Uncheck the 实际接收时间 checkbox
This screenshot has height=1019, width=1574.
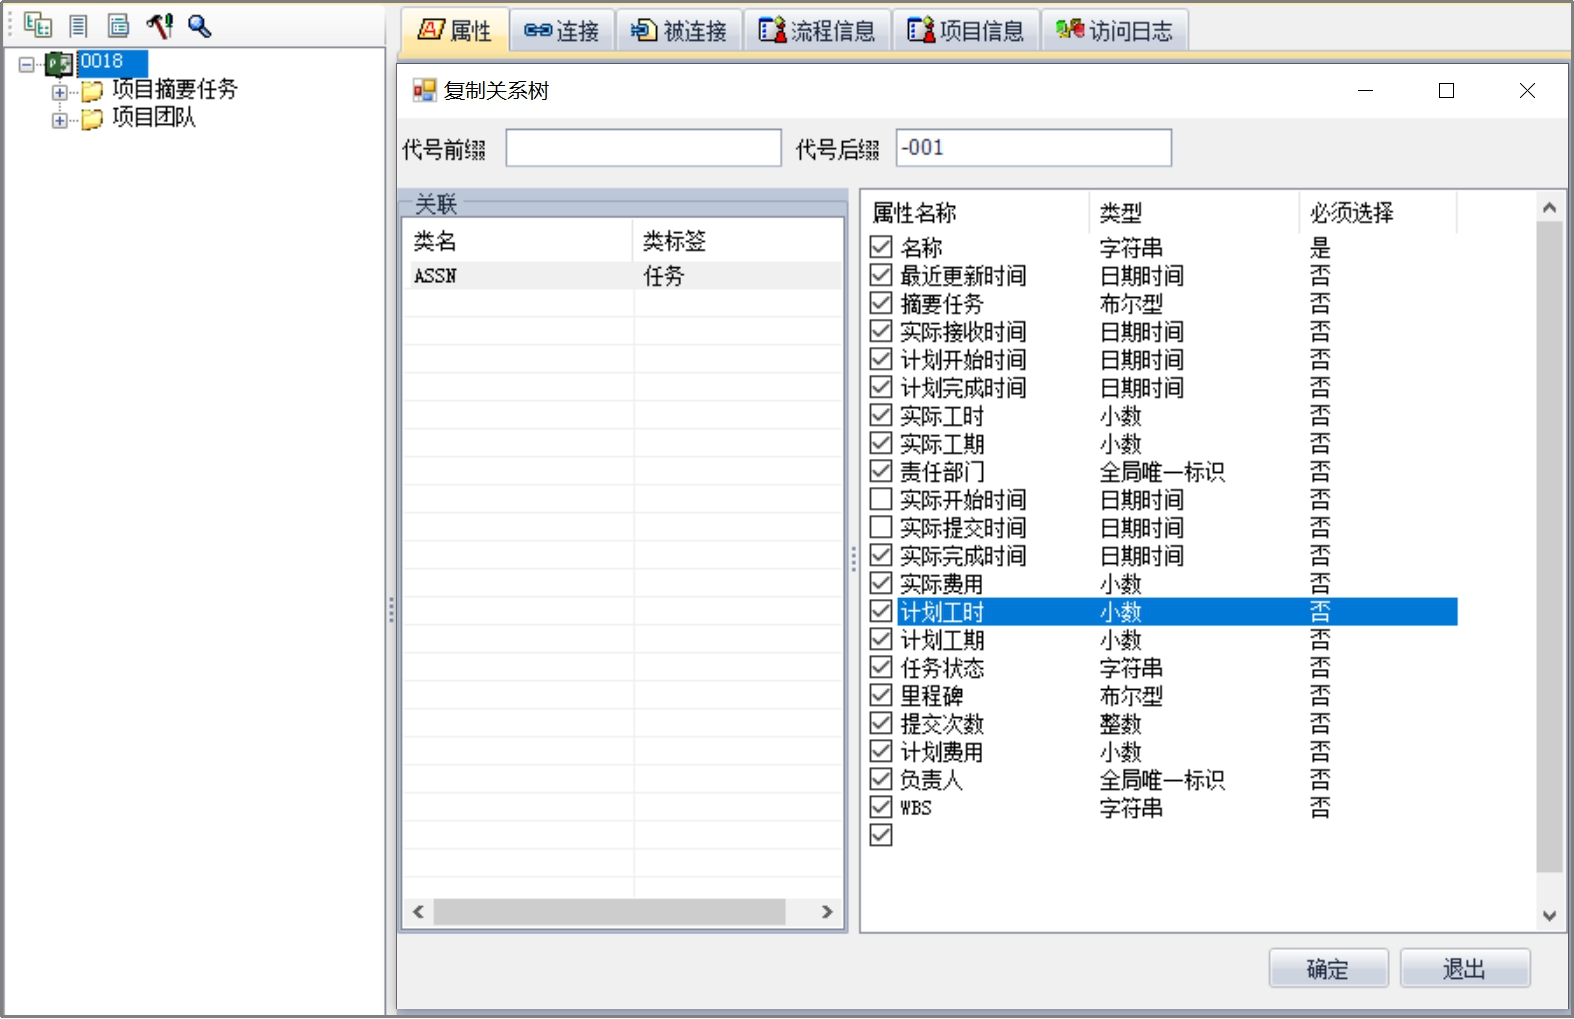tap(881, 330)
